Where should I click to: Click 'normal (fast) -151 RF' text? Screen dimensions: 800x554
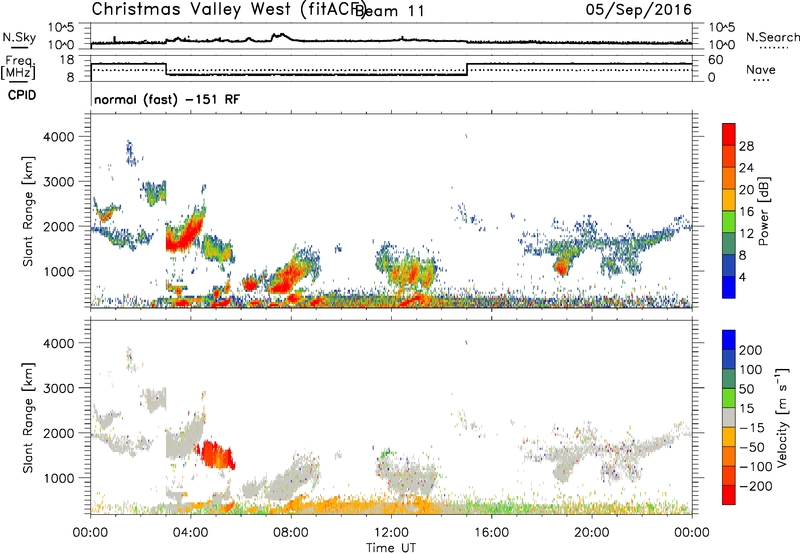point(167,99)
